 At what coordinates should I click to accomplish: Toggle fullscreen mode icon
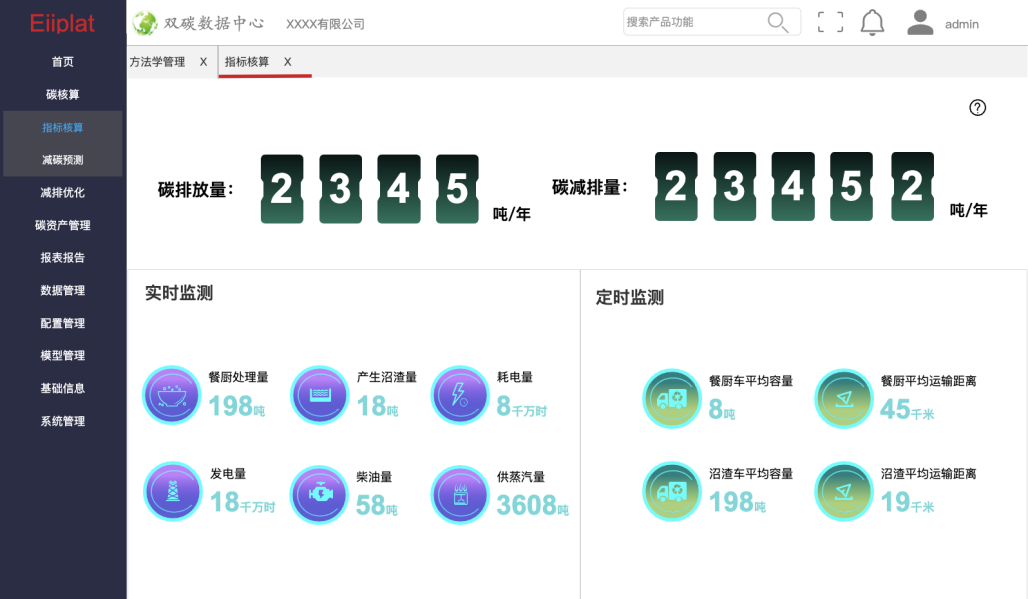(x=830, y=22)
